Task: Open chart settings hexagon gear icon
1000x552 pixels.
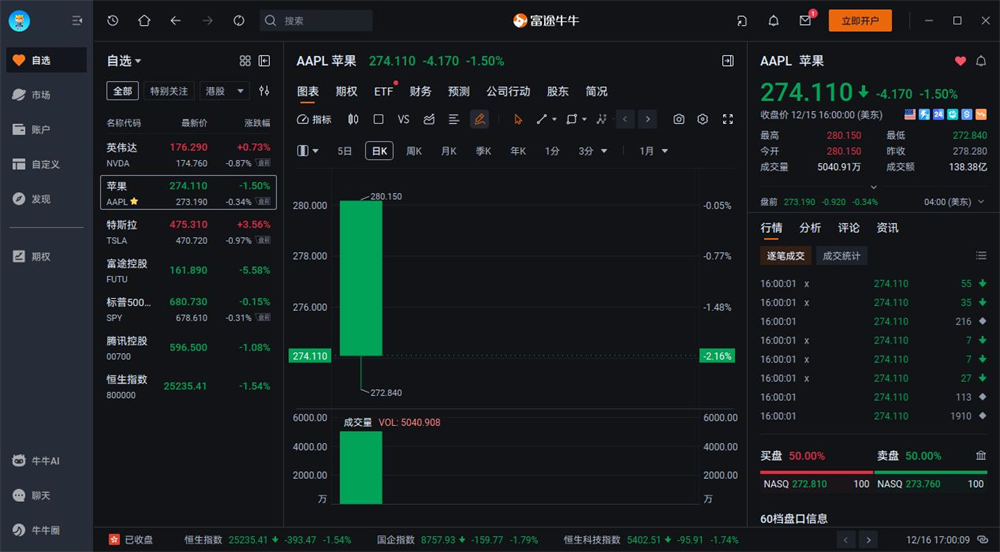Action: tap(703, 119)
